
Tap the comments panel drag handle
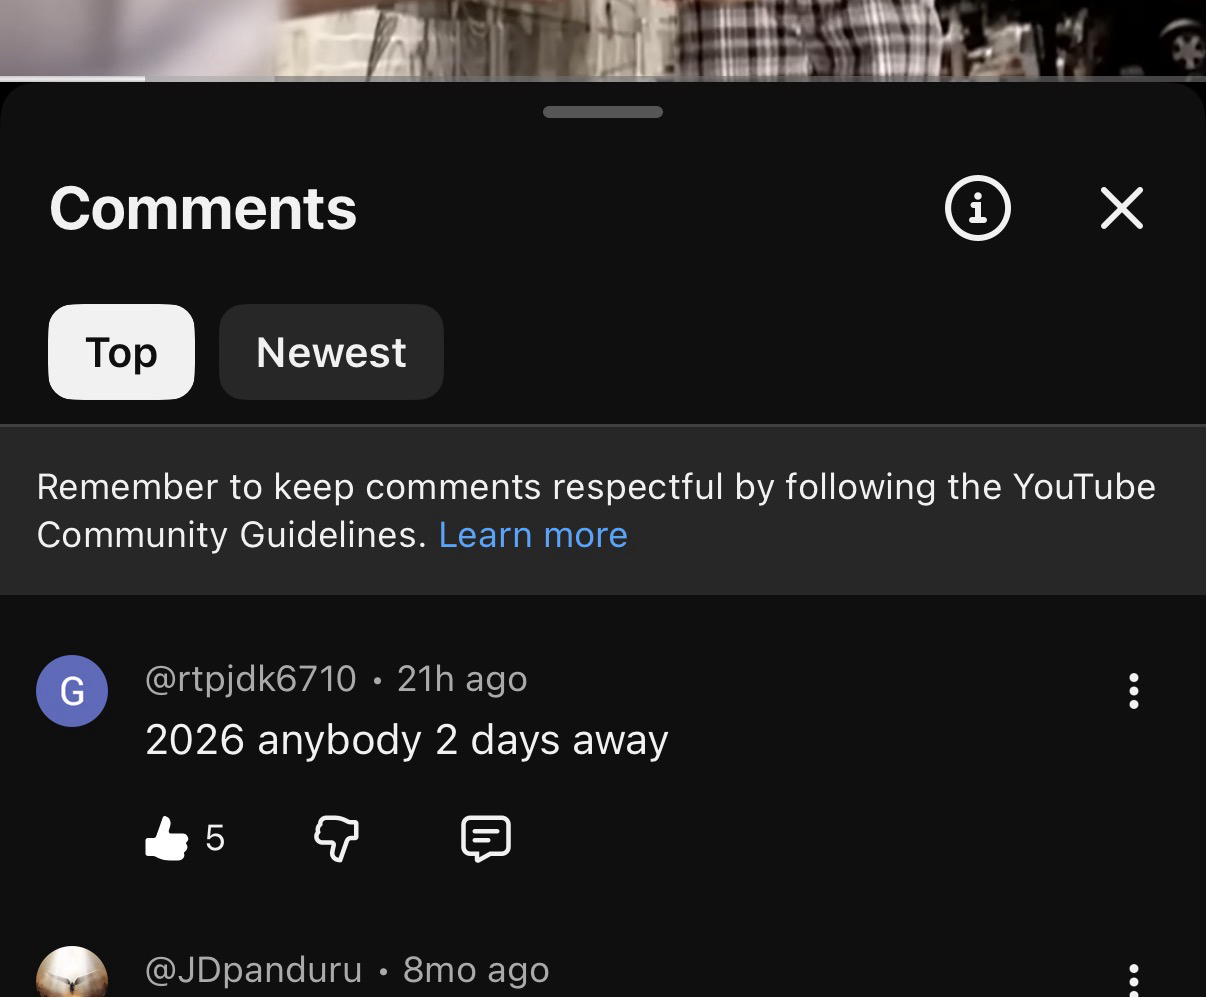[x=603, y=112]
